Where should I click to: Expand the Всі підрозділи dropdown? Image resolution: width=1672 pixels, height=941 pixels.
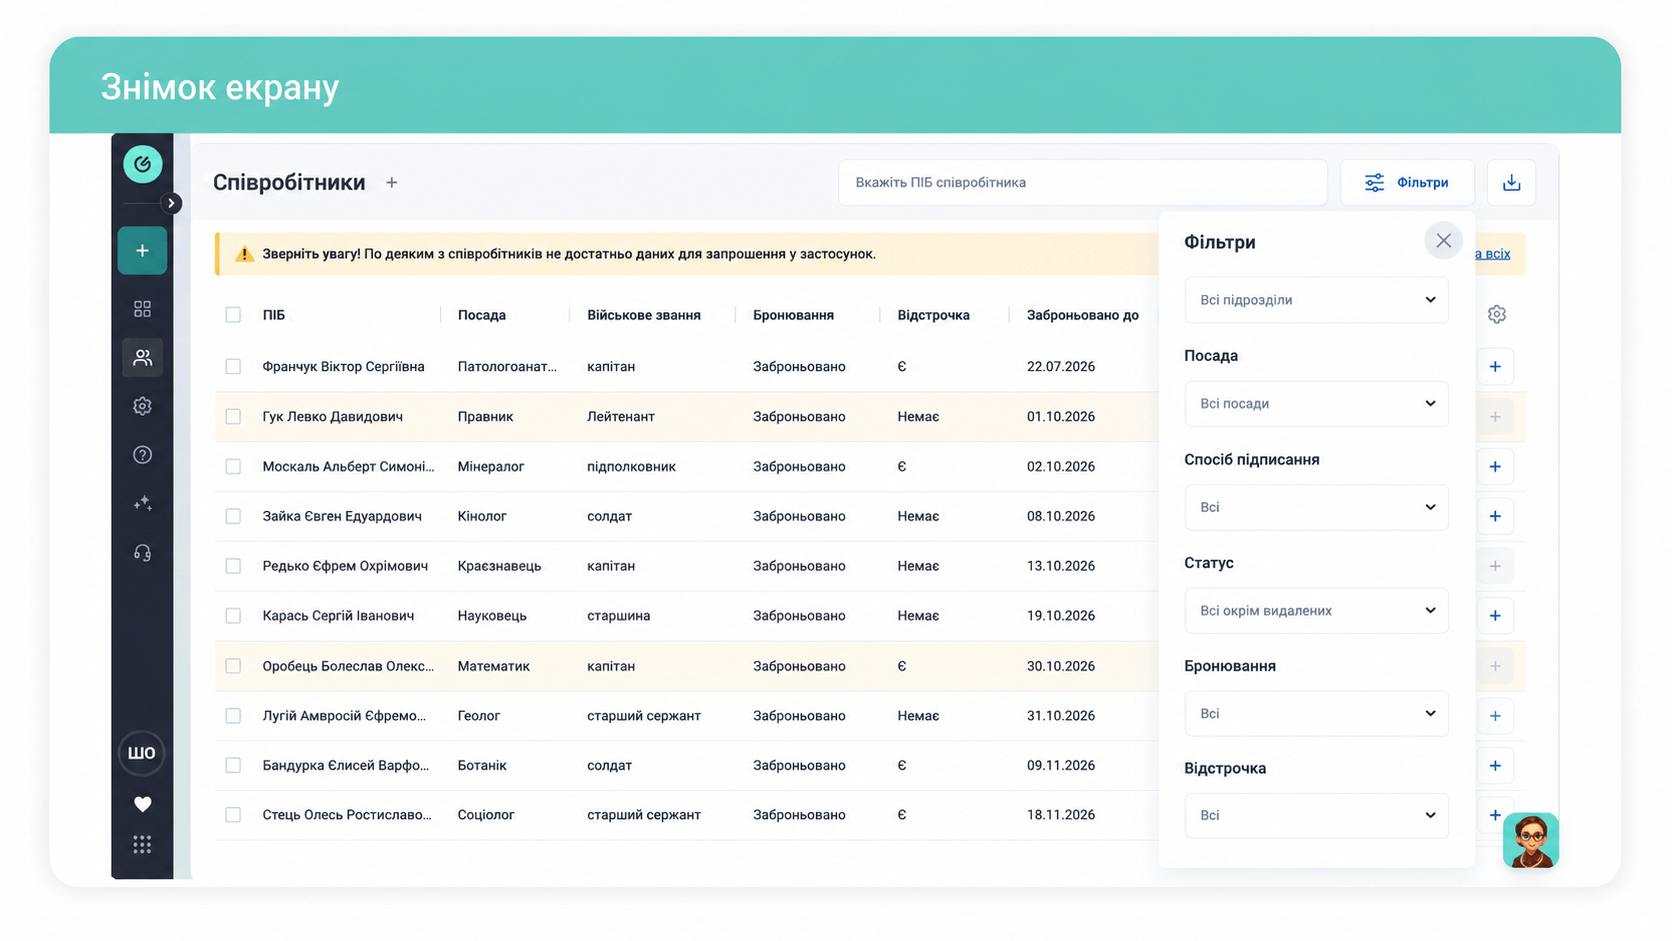(1316, 300)
